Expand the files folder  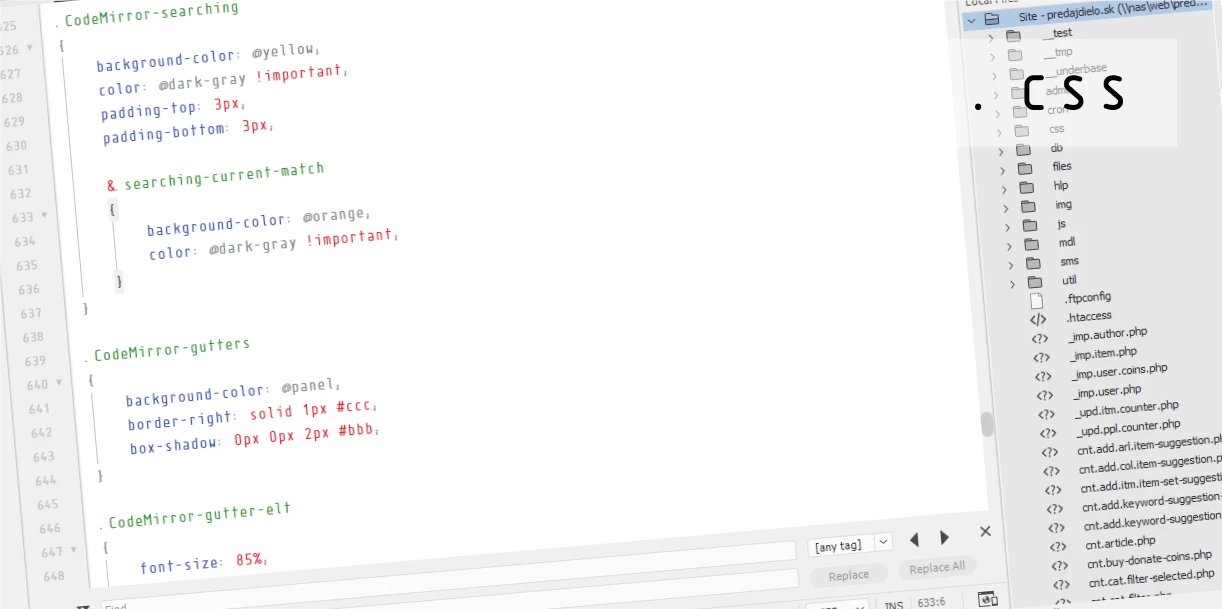1002,170
